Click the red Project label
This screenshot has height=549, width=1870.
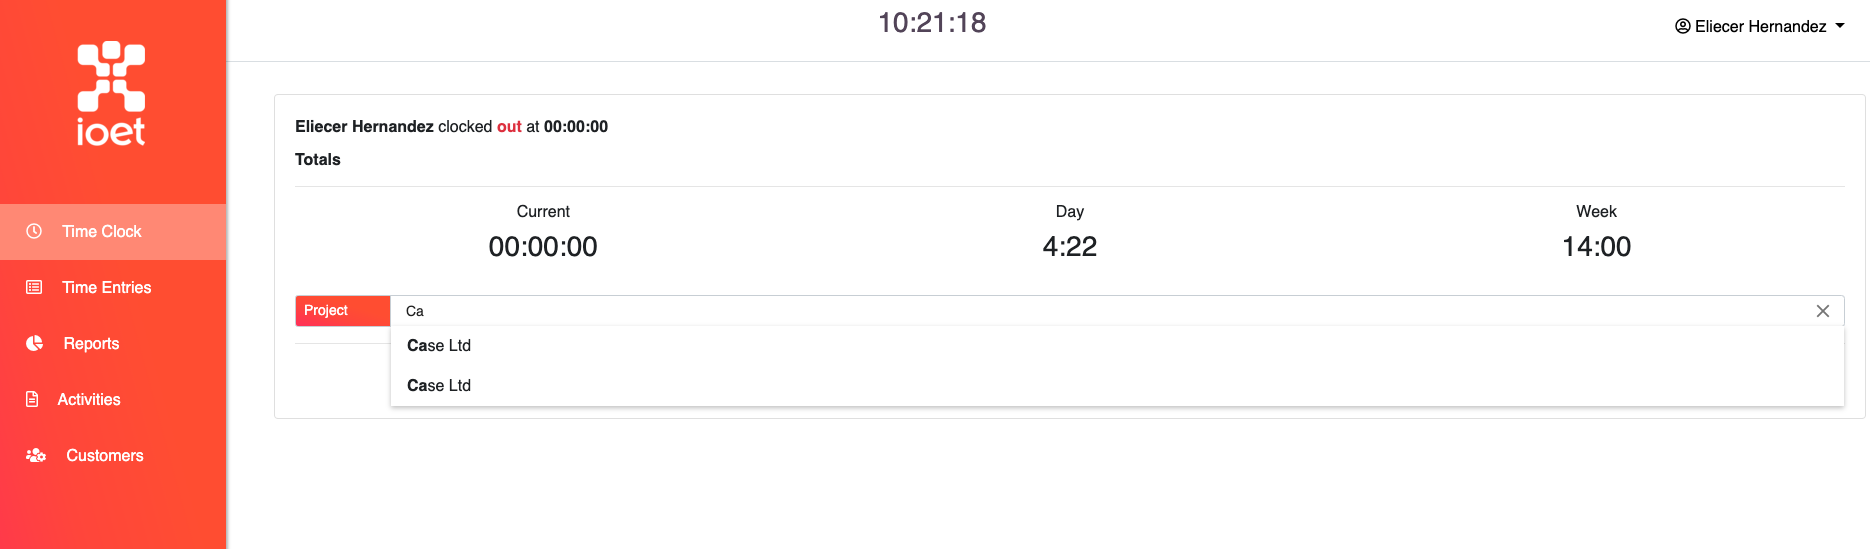(x=342, y=311)
